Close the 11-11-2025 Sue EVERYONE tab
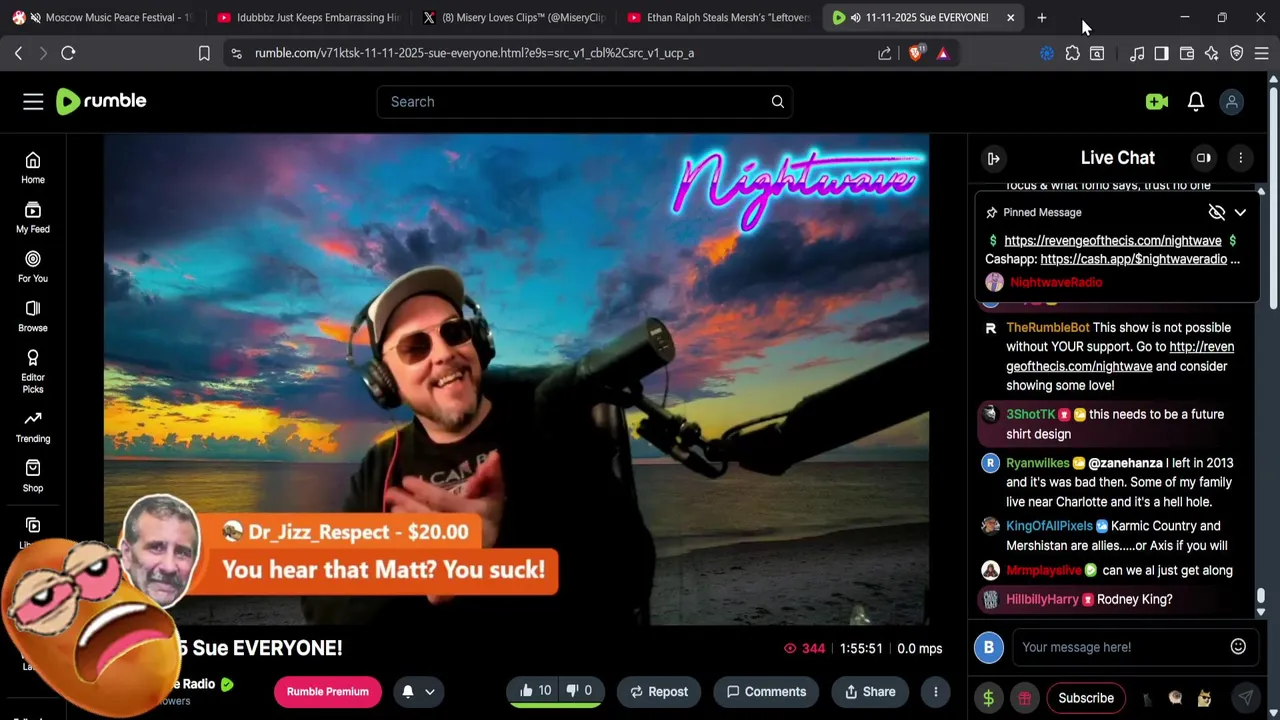The width and height of the screenshot is (1280, 720). pos(1010,17)
